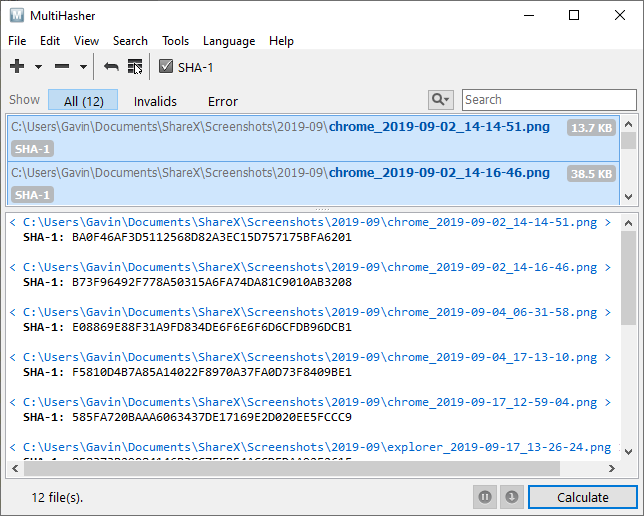The height and width of the screenshot is (516, 644).
Task: Click the undo arrow icon in the toolbar
Action: (x=111, y=67)
